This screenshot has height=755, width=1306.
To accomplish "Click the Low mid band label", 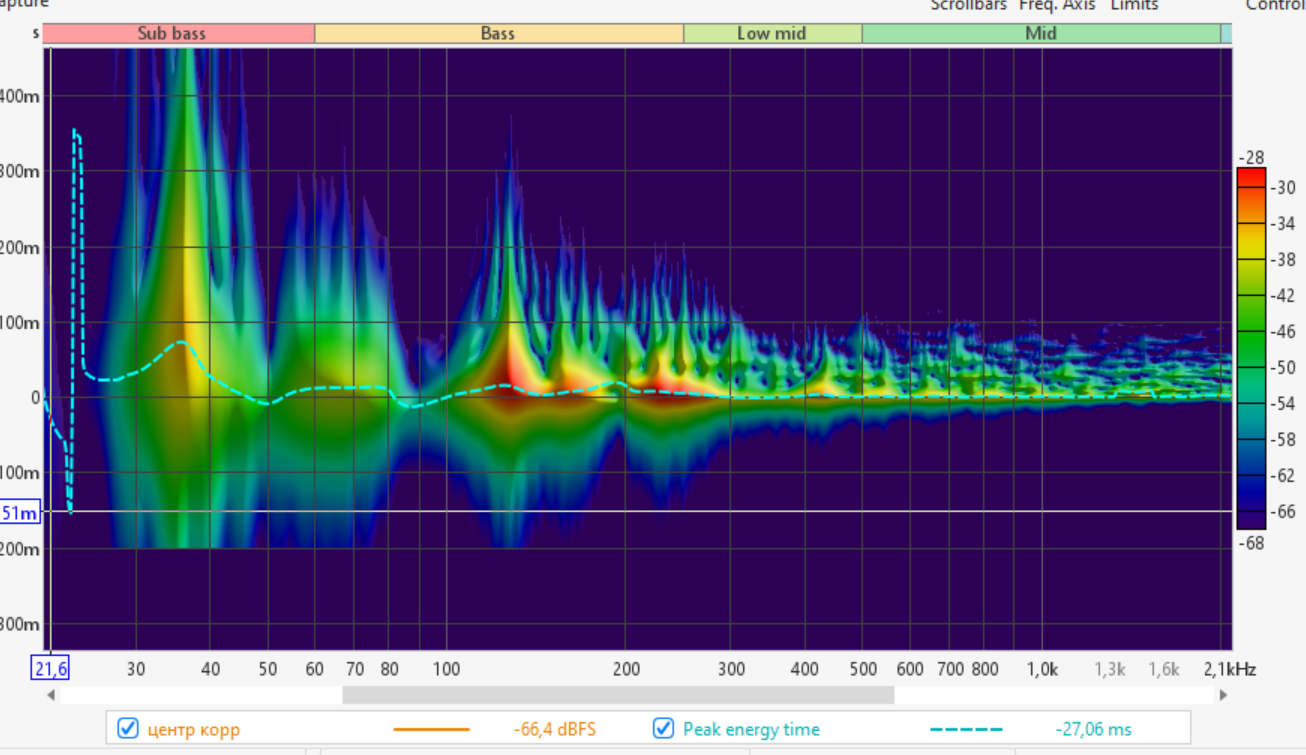I will click(x=772, y=33).
